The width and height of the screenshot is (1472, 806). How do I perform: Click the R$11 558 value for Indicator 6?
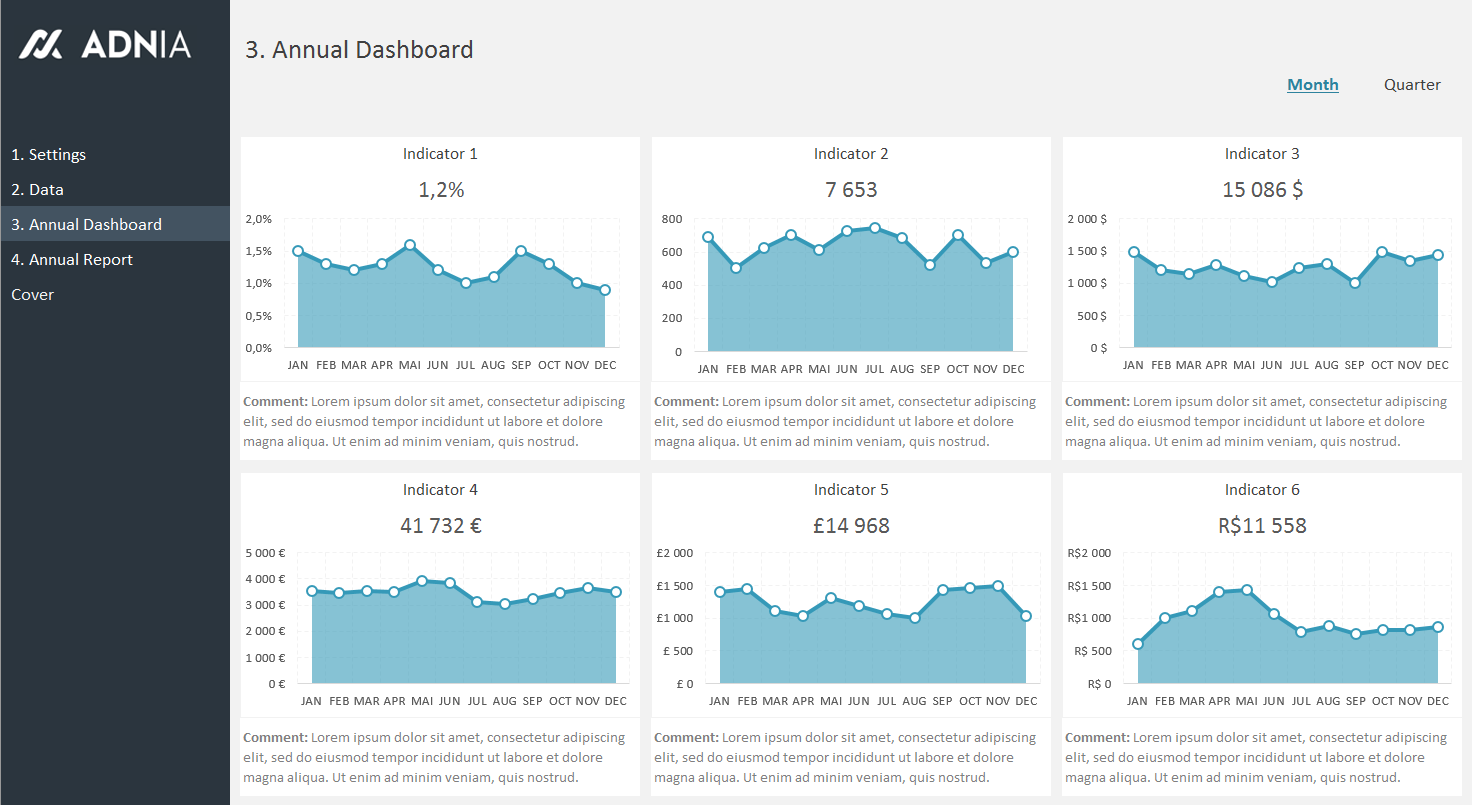coord(1262,526)
